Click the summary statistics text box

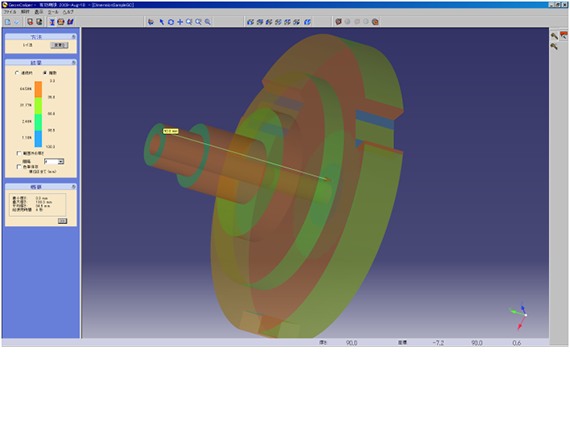tap(37, 204)
